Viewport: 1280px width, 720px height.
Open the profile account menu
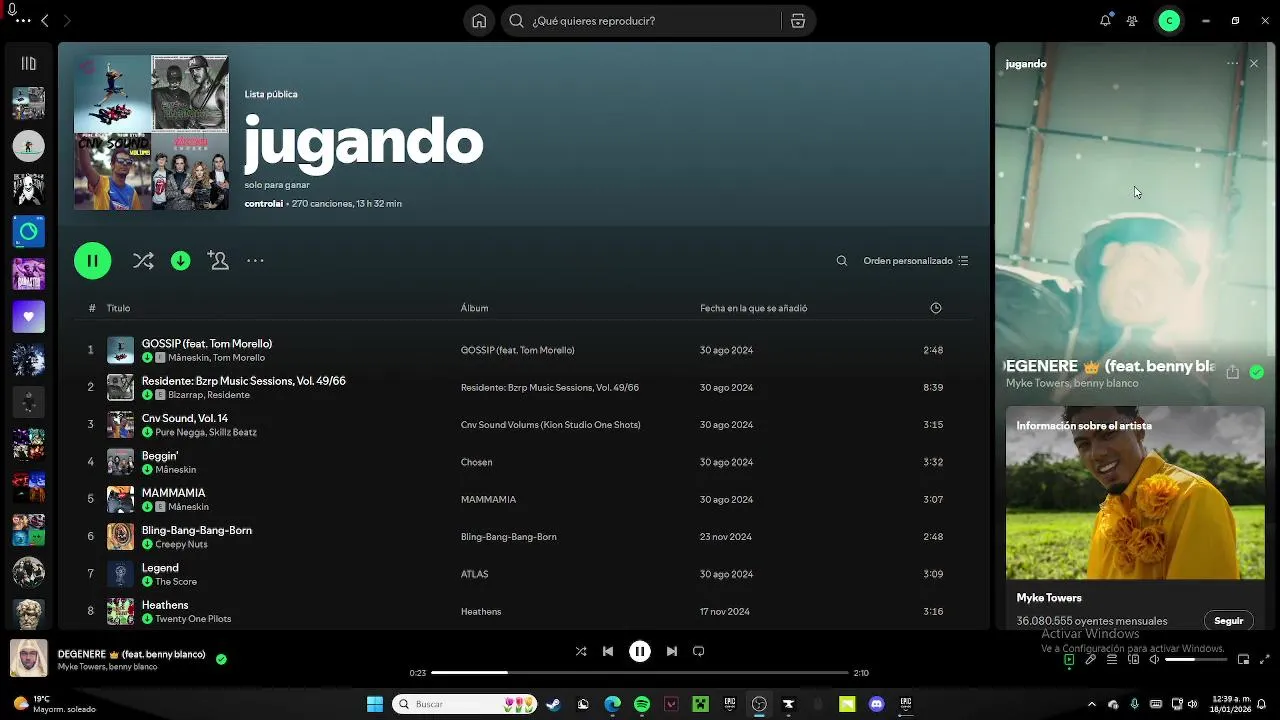1169,21
